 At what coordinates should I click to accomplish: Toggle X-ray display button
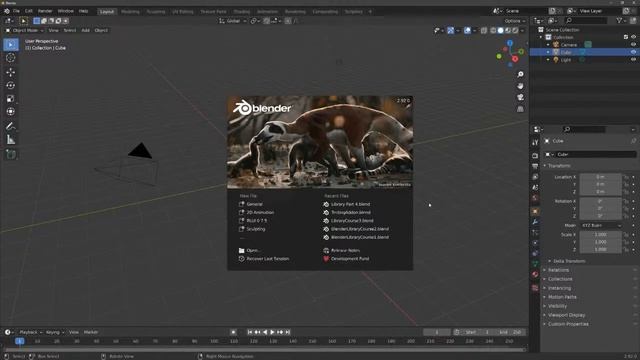(484, 30)
